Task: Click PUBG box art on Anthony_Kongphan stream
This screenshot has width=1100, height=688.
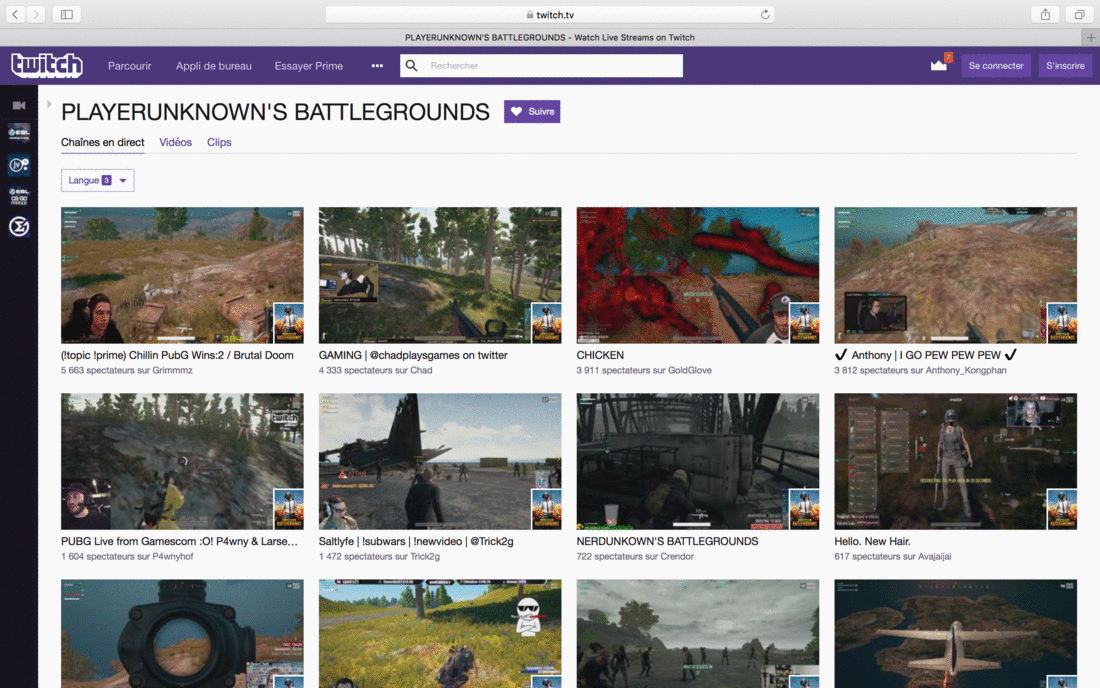Action: click(1062, 323)
